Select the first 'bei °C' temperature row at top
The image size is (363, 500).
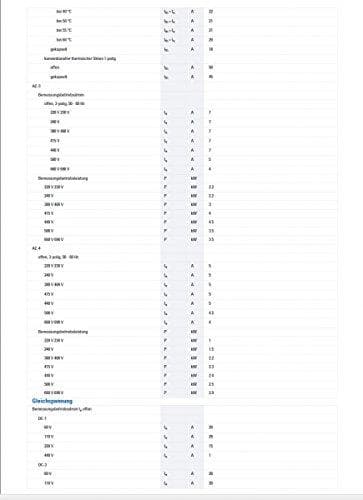click(182, 12)
